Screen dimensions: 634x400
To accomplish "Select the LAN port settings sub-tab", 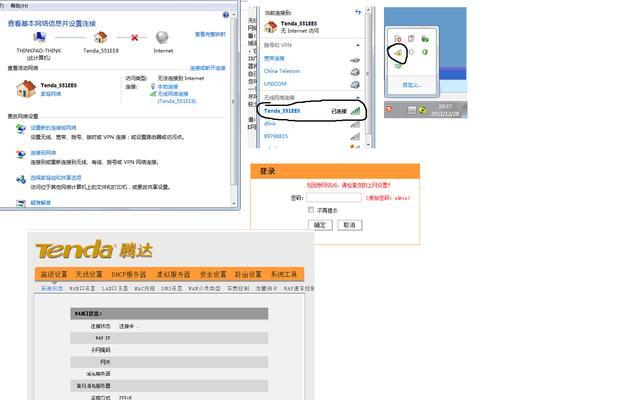I will 114,288.
